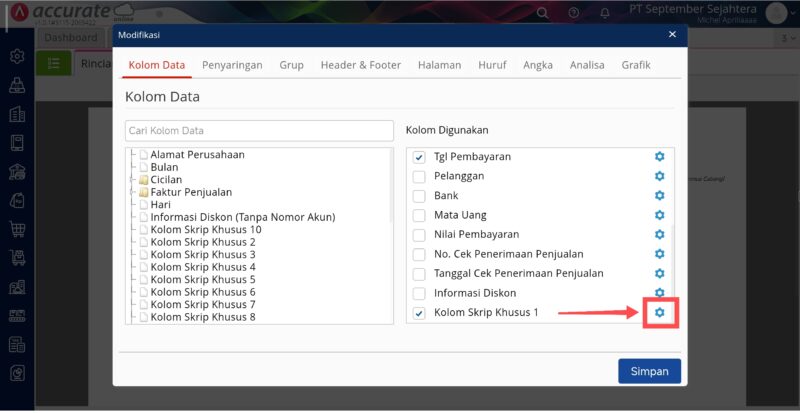Uncheck the Tgl Pembayaran checkbox
This screenshot has height=413, width=800.
419,157
